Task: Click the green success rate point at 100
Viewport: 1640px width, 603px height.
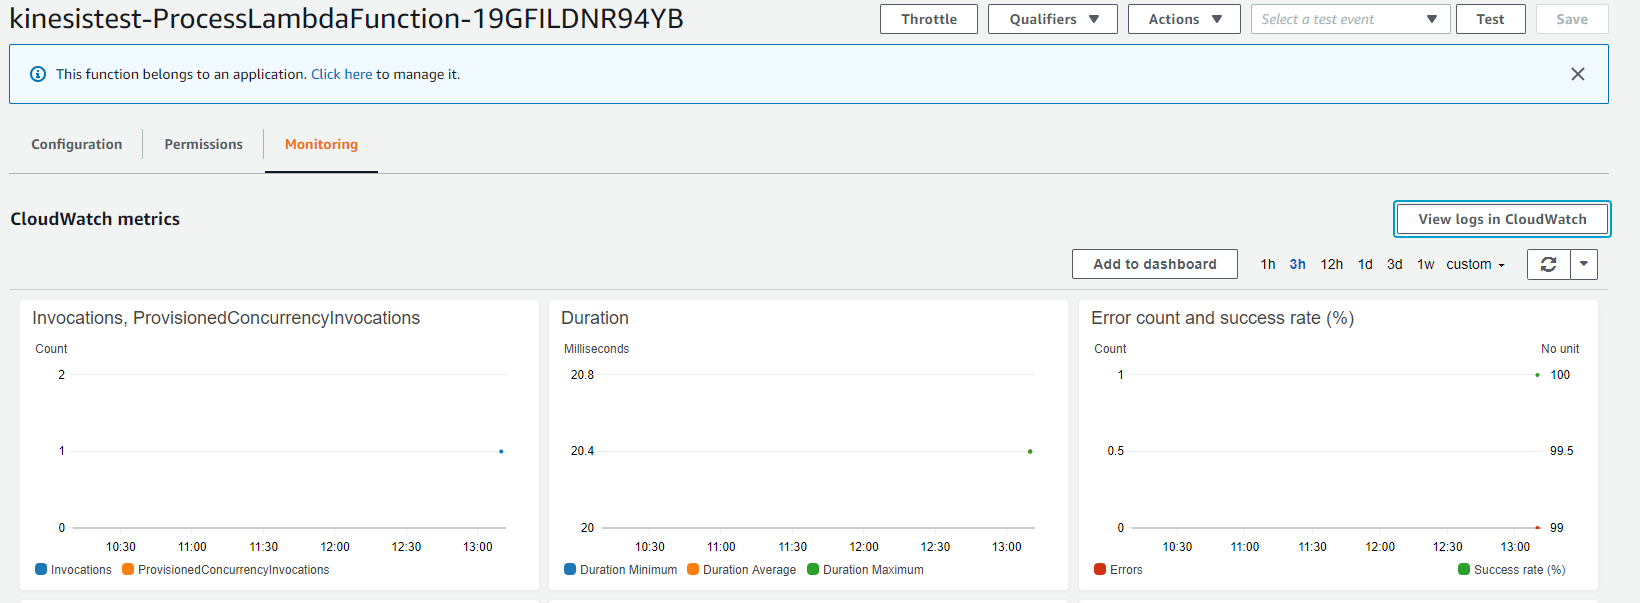Action: pos(1537,375)
